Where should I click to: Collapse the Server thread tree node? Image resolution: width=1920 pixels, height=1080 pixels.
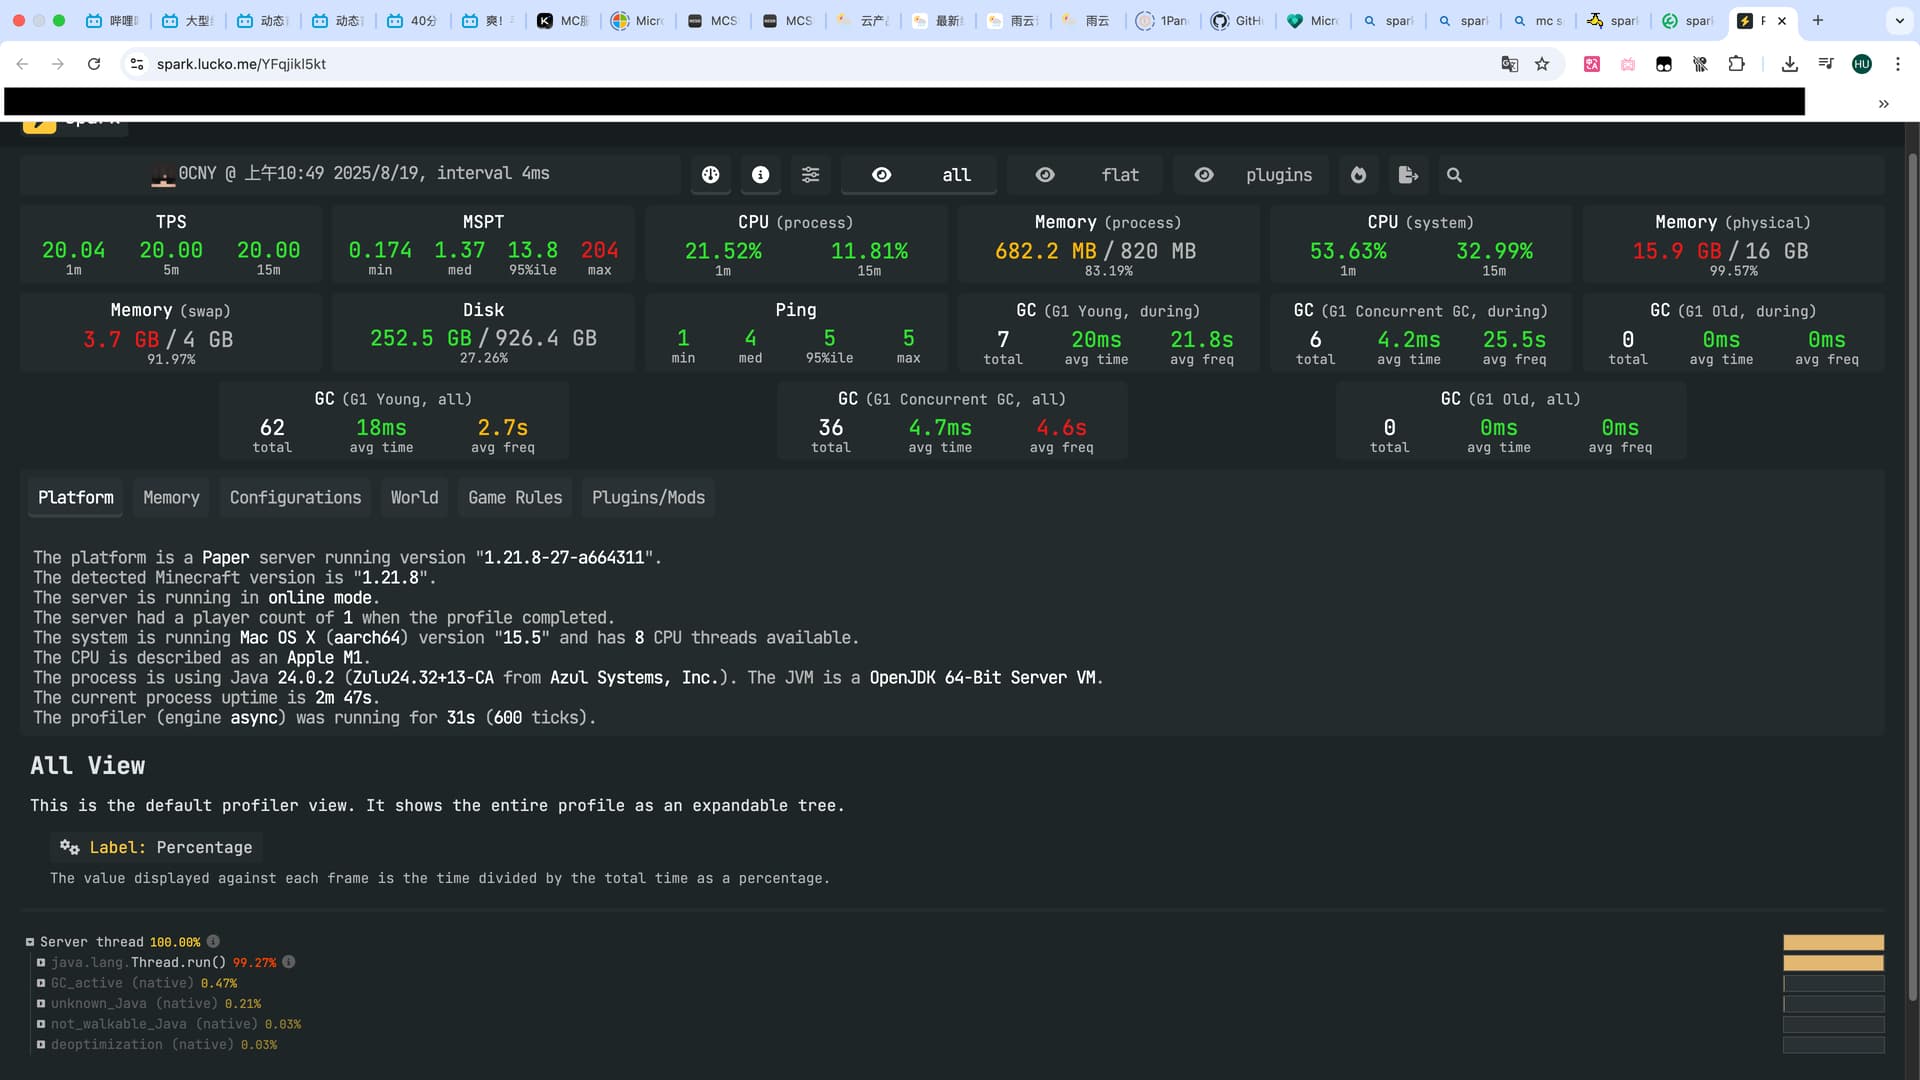pos(30,942)
